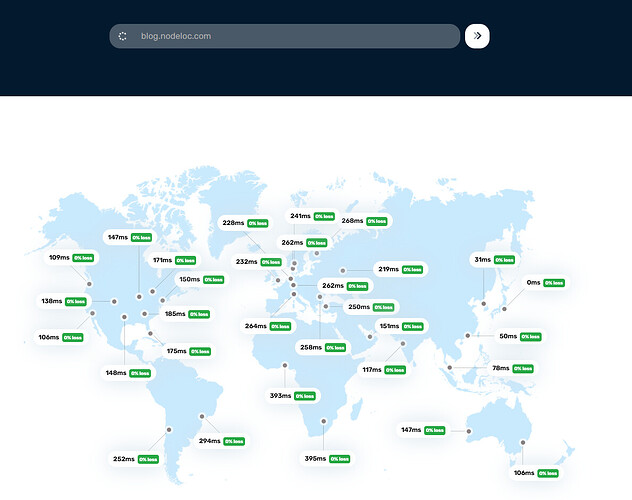The height and width of the screenshot is (500, 632).
Task: Click map marker dot linked to 175ms label
Action: tap(150, 333)
